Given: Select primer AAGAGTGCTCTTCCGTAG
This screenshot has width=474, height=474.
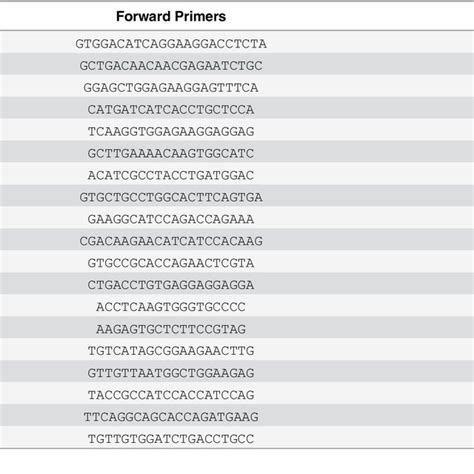Looking at the screenshot, I should point(171,329).
